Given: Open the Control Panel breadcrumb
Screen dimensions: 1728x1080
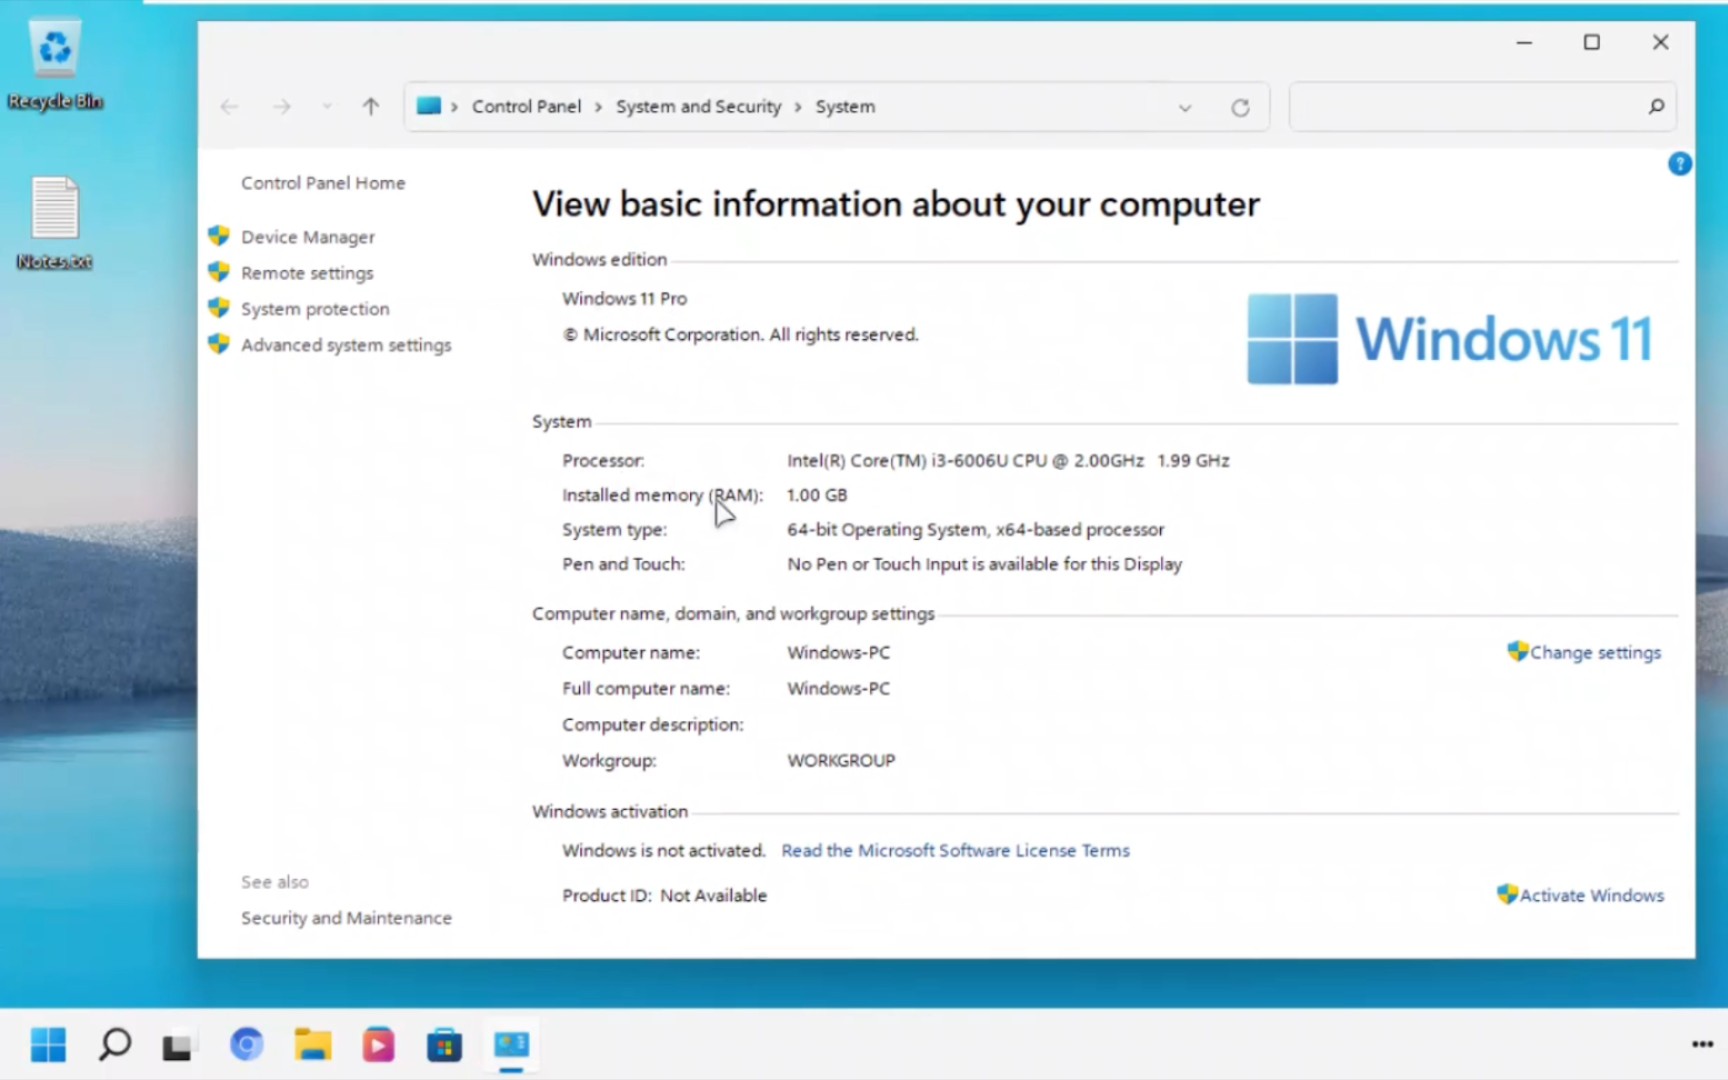Looking at the screenshot, I should click(526, 106).
